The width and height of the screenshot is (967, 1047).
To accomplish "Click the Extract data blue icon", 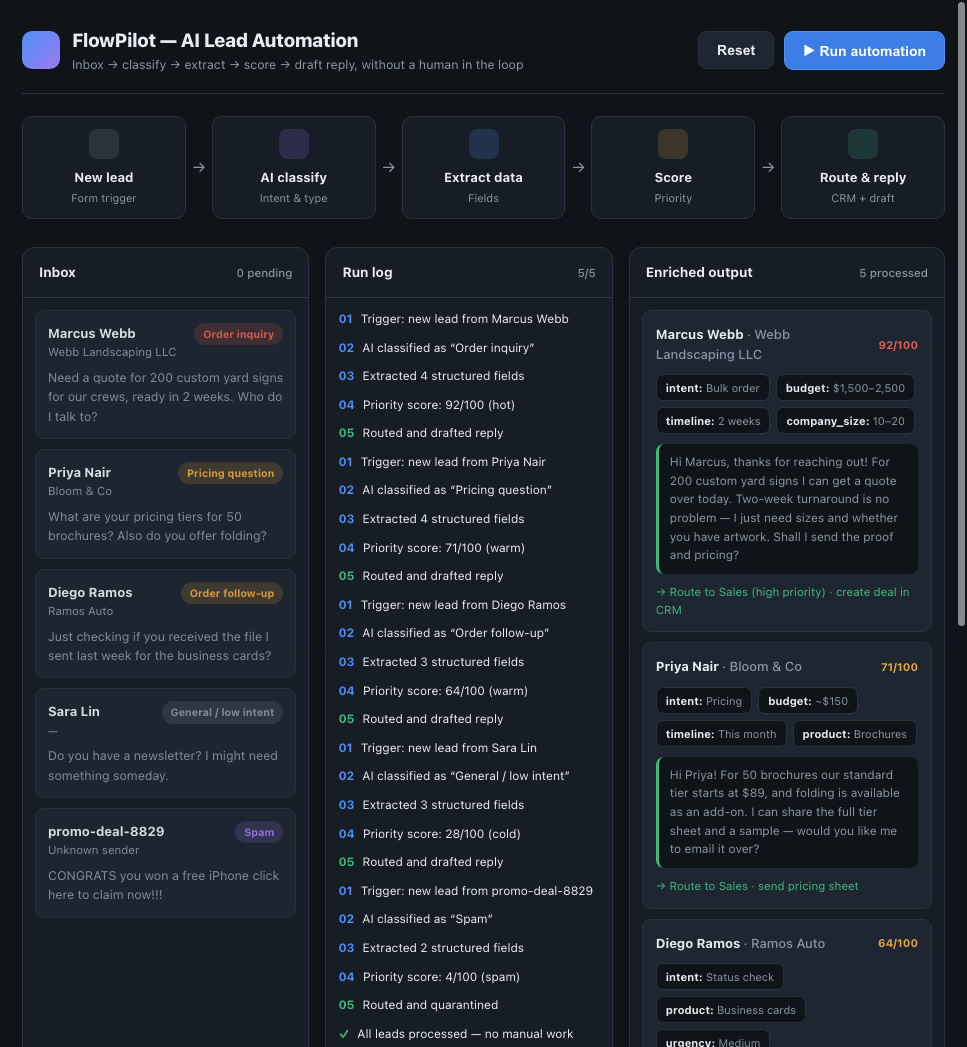I will [484, 144].
